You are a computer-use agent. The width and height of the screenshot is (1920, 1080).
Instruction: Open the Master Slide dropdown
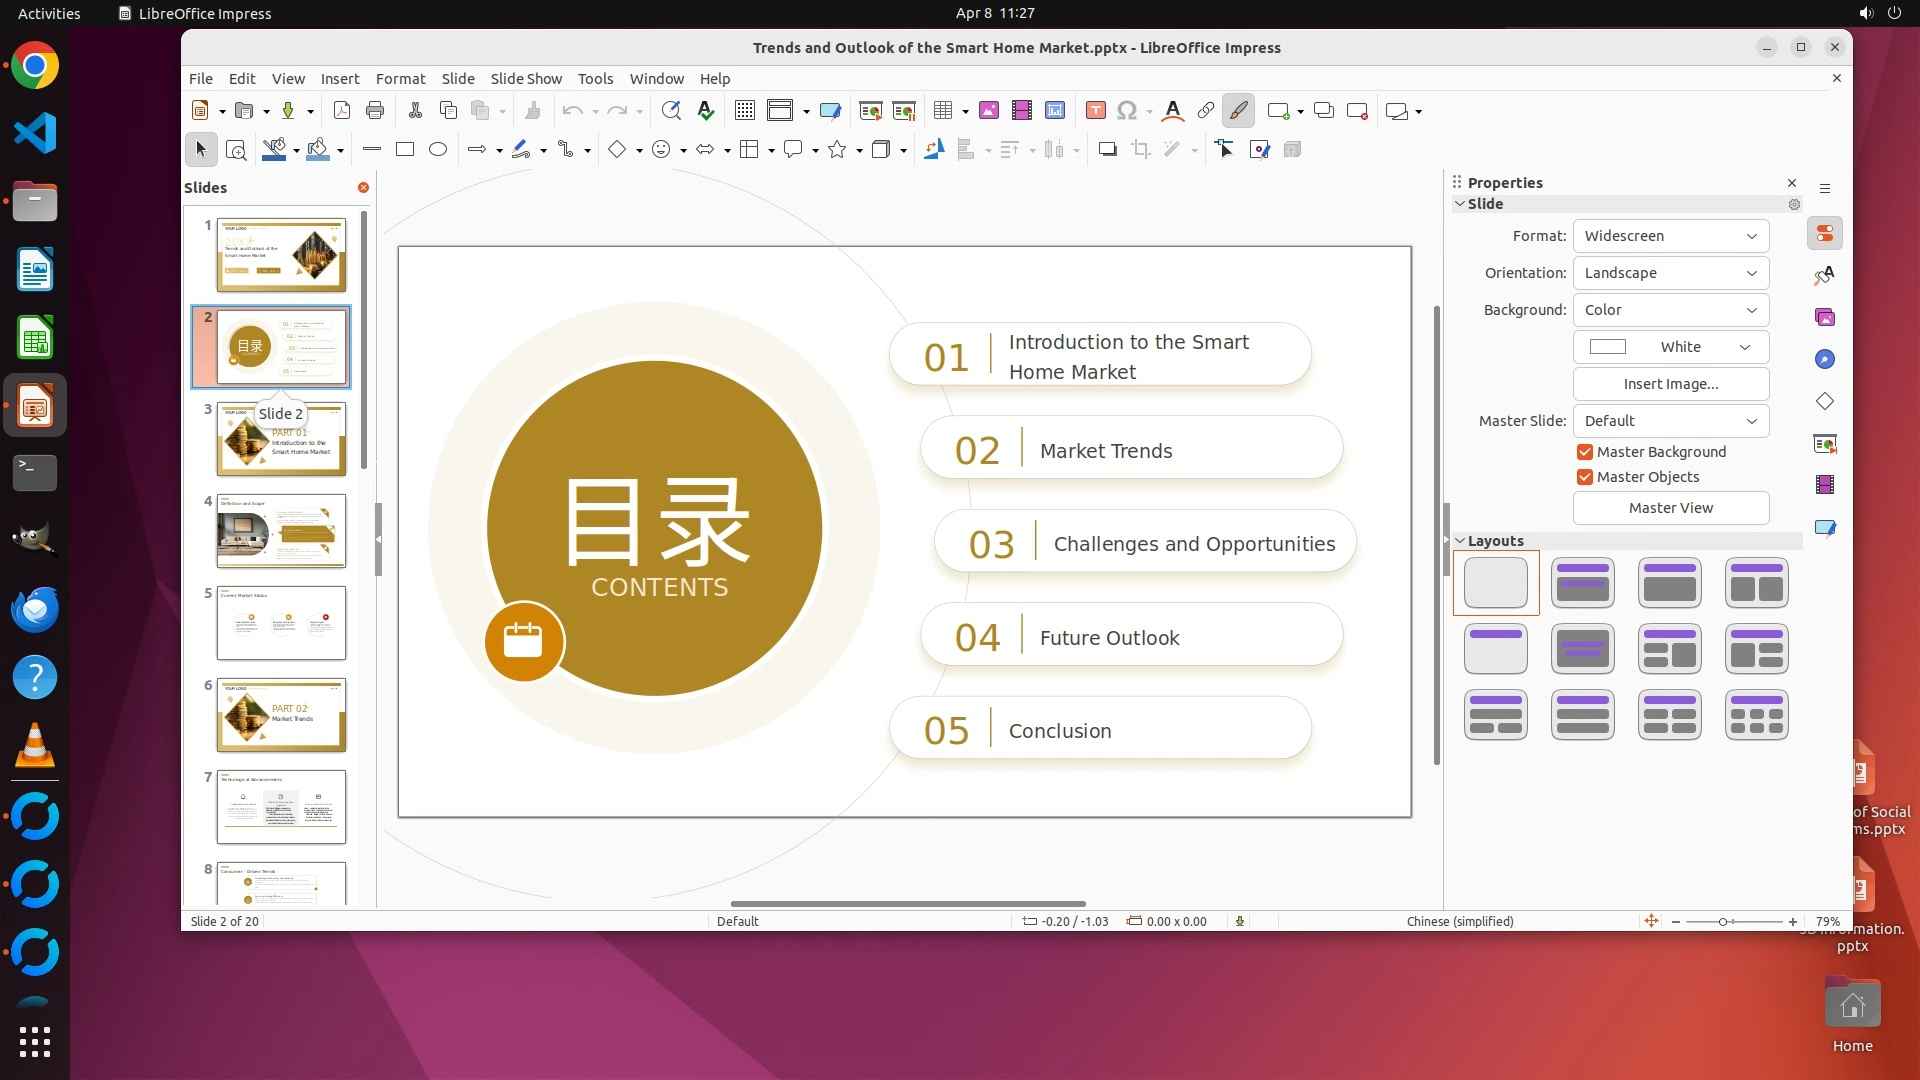pos(1670,421)
